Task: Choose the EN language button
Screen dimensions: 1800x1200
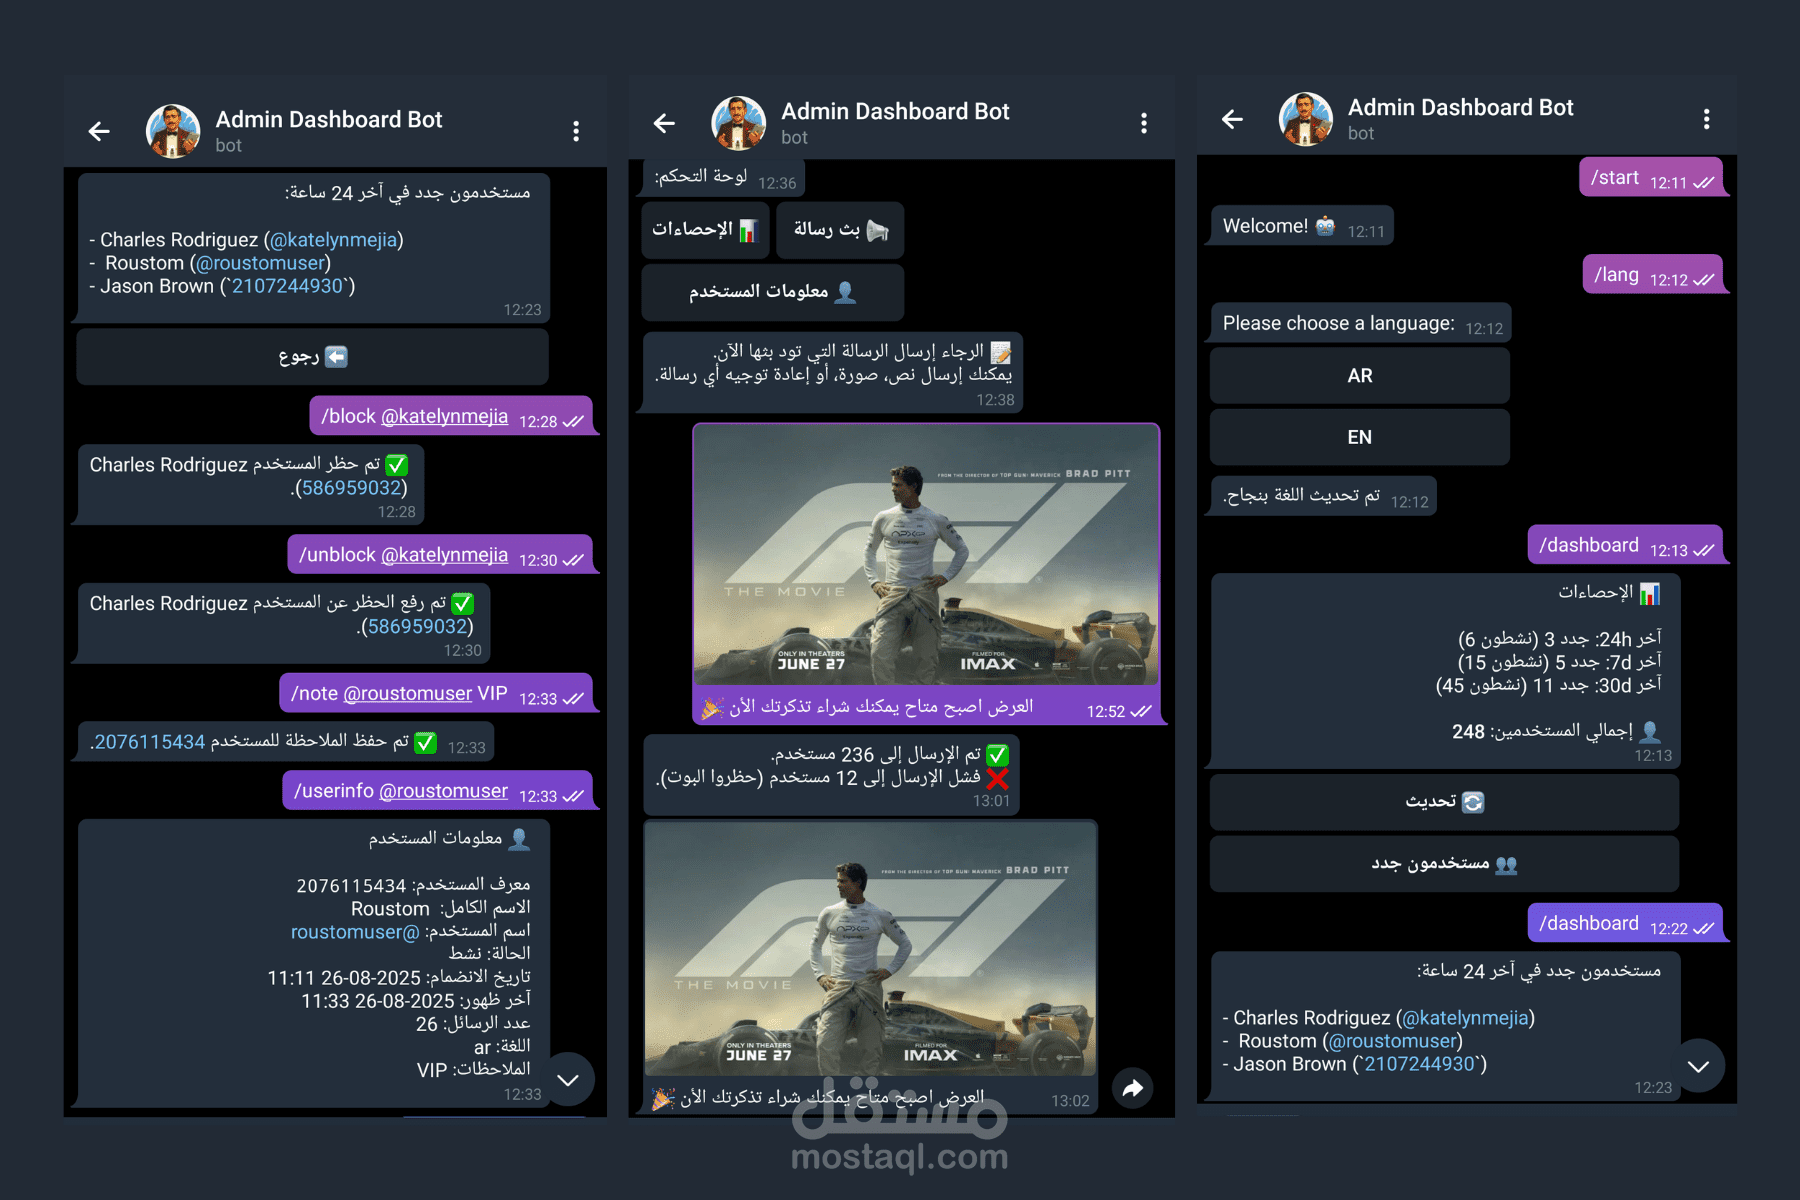Action: click(1359, 437)
